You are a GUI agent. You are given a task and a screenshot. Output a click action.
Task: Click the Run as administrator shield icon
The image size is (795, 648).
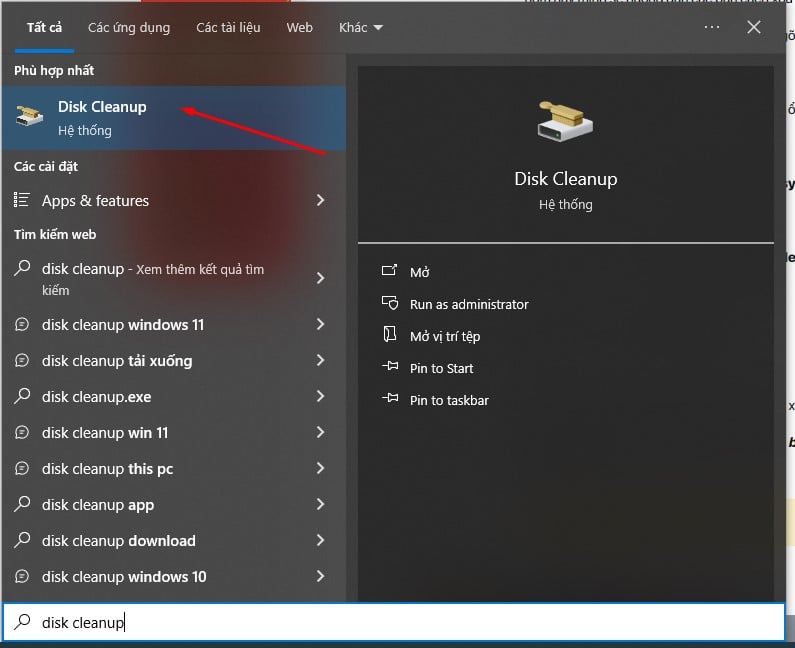point(390,304)
